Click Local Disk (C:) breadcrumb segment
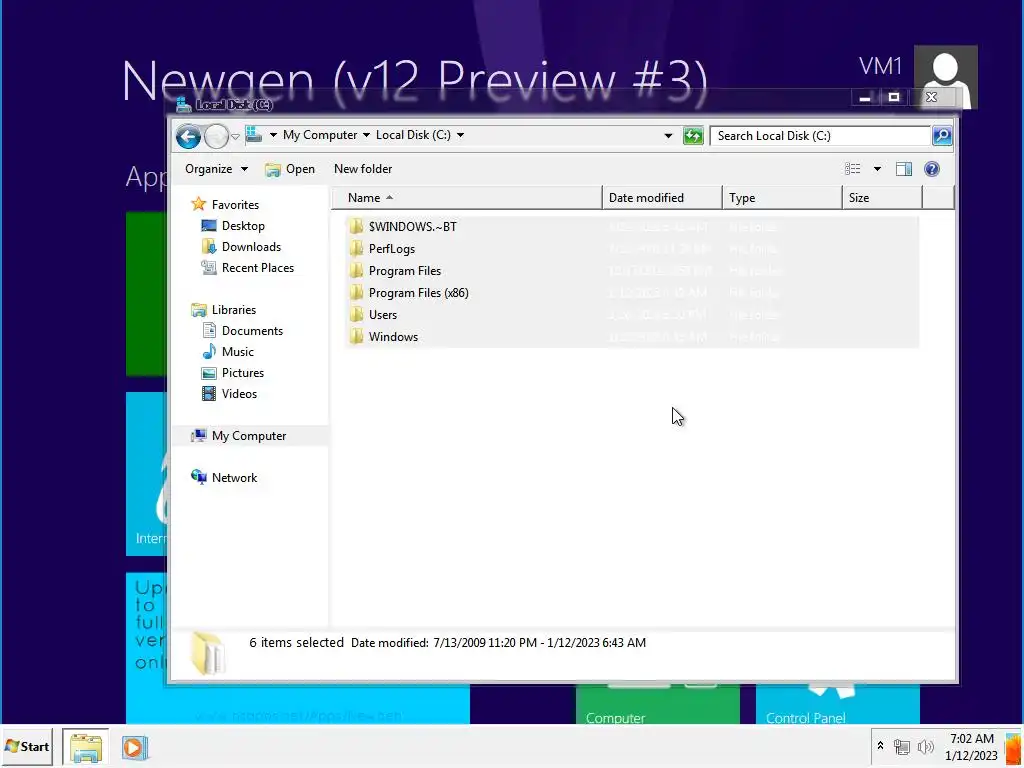 tap(413, 135)
